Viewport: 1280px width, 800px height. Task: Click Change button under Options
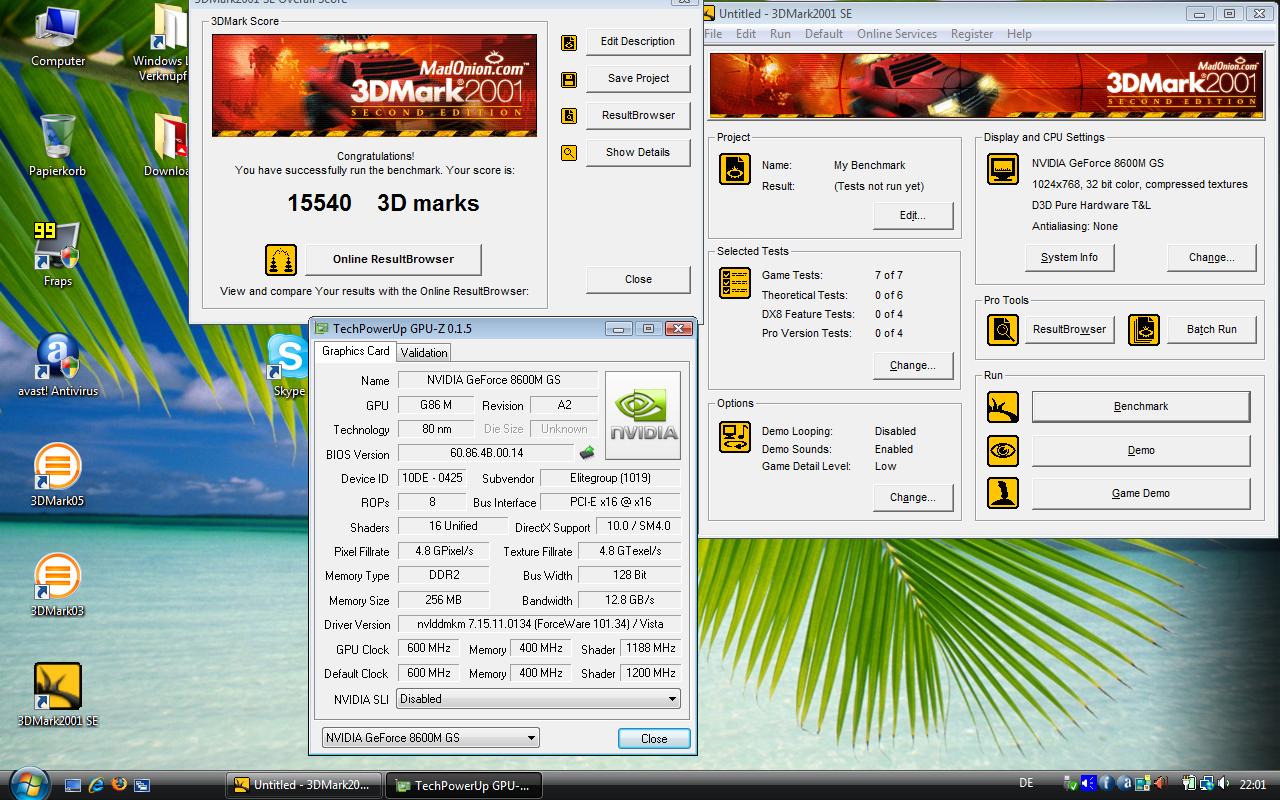tap(912, 498)
